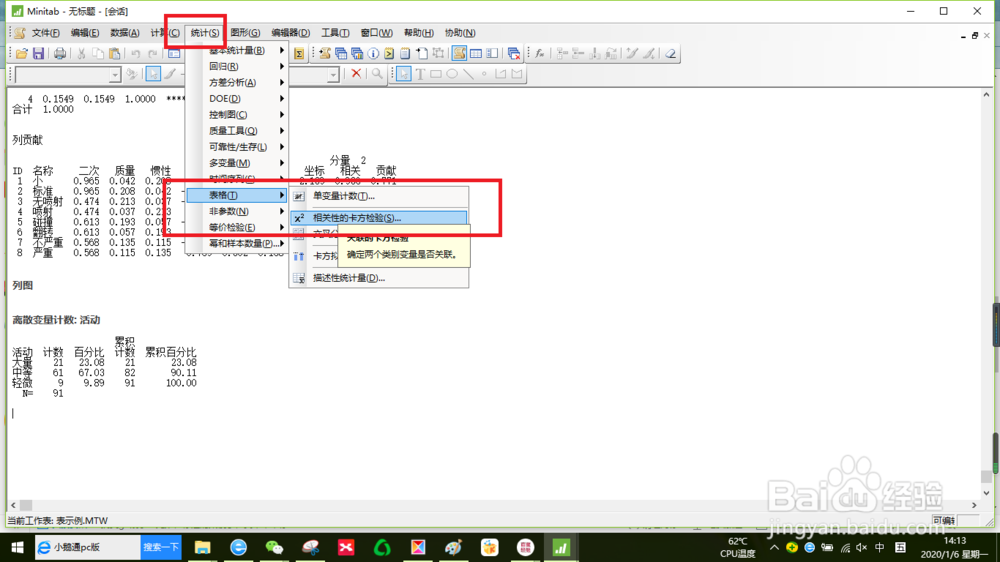Expand the DOE(D) submenu
Screen dimensions: 1000x562
(x=237, y=99)
